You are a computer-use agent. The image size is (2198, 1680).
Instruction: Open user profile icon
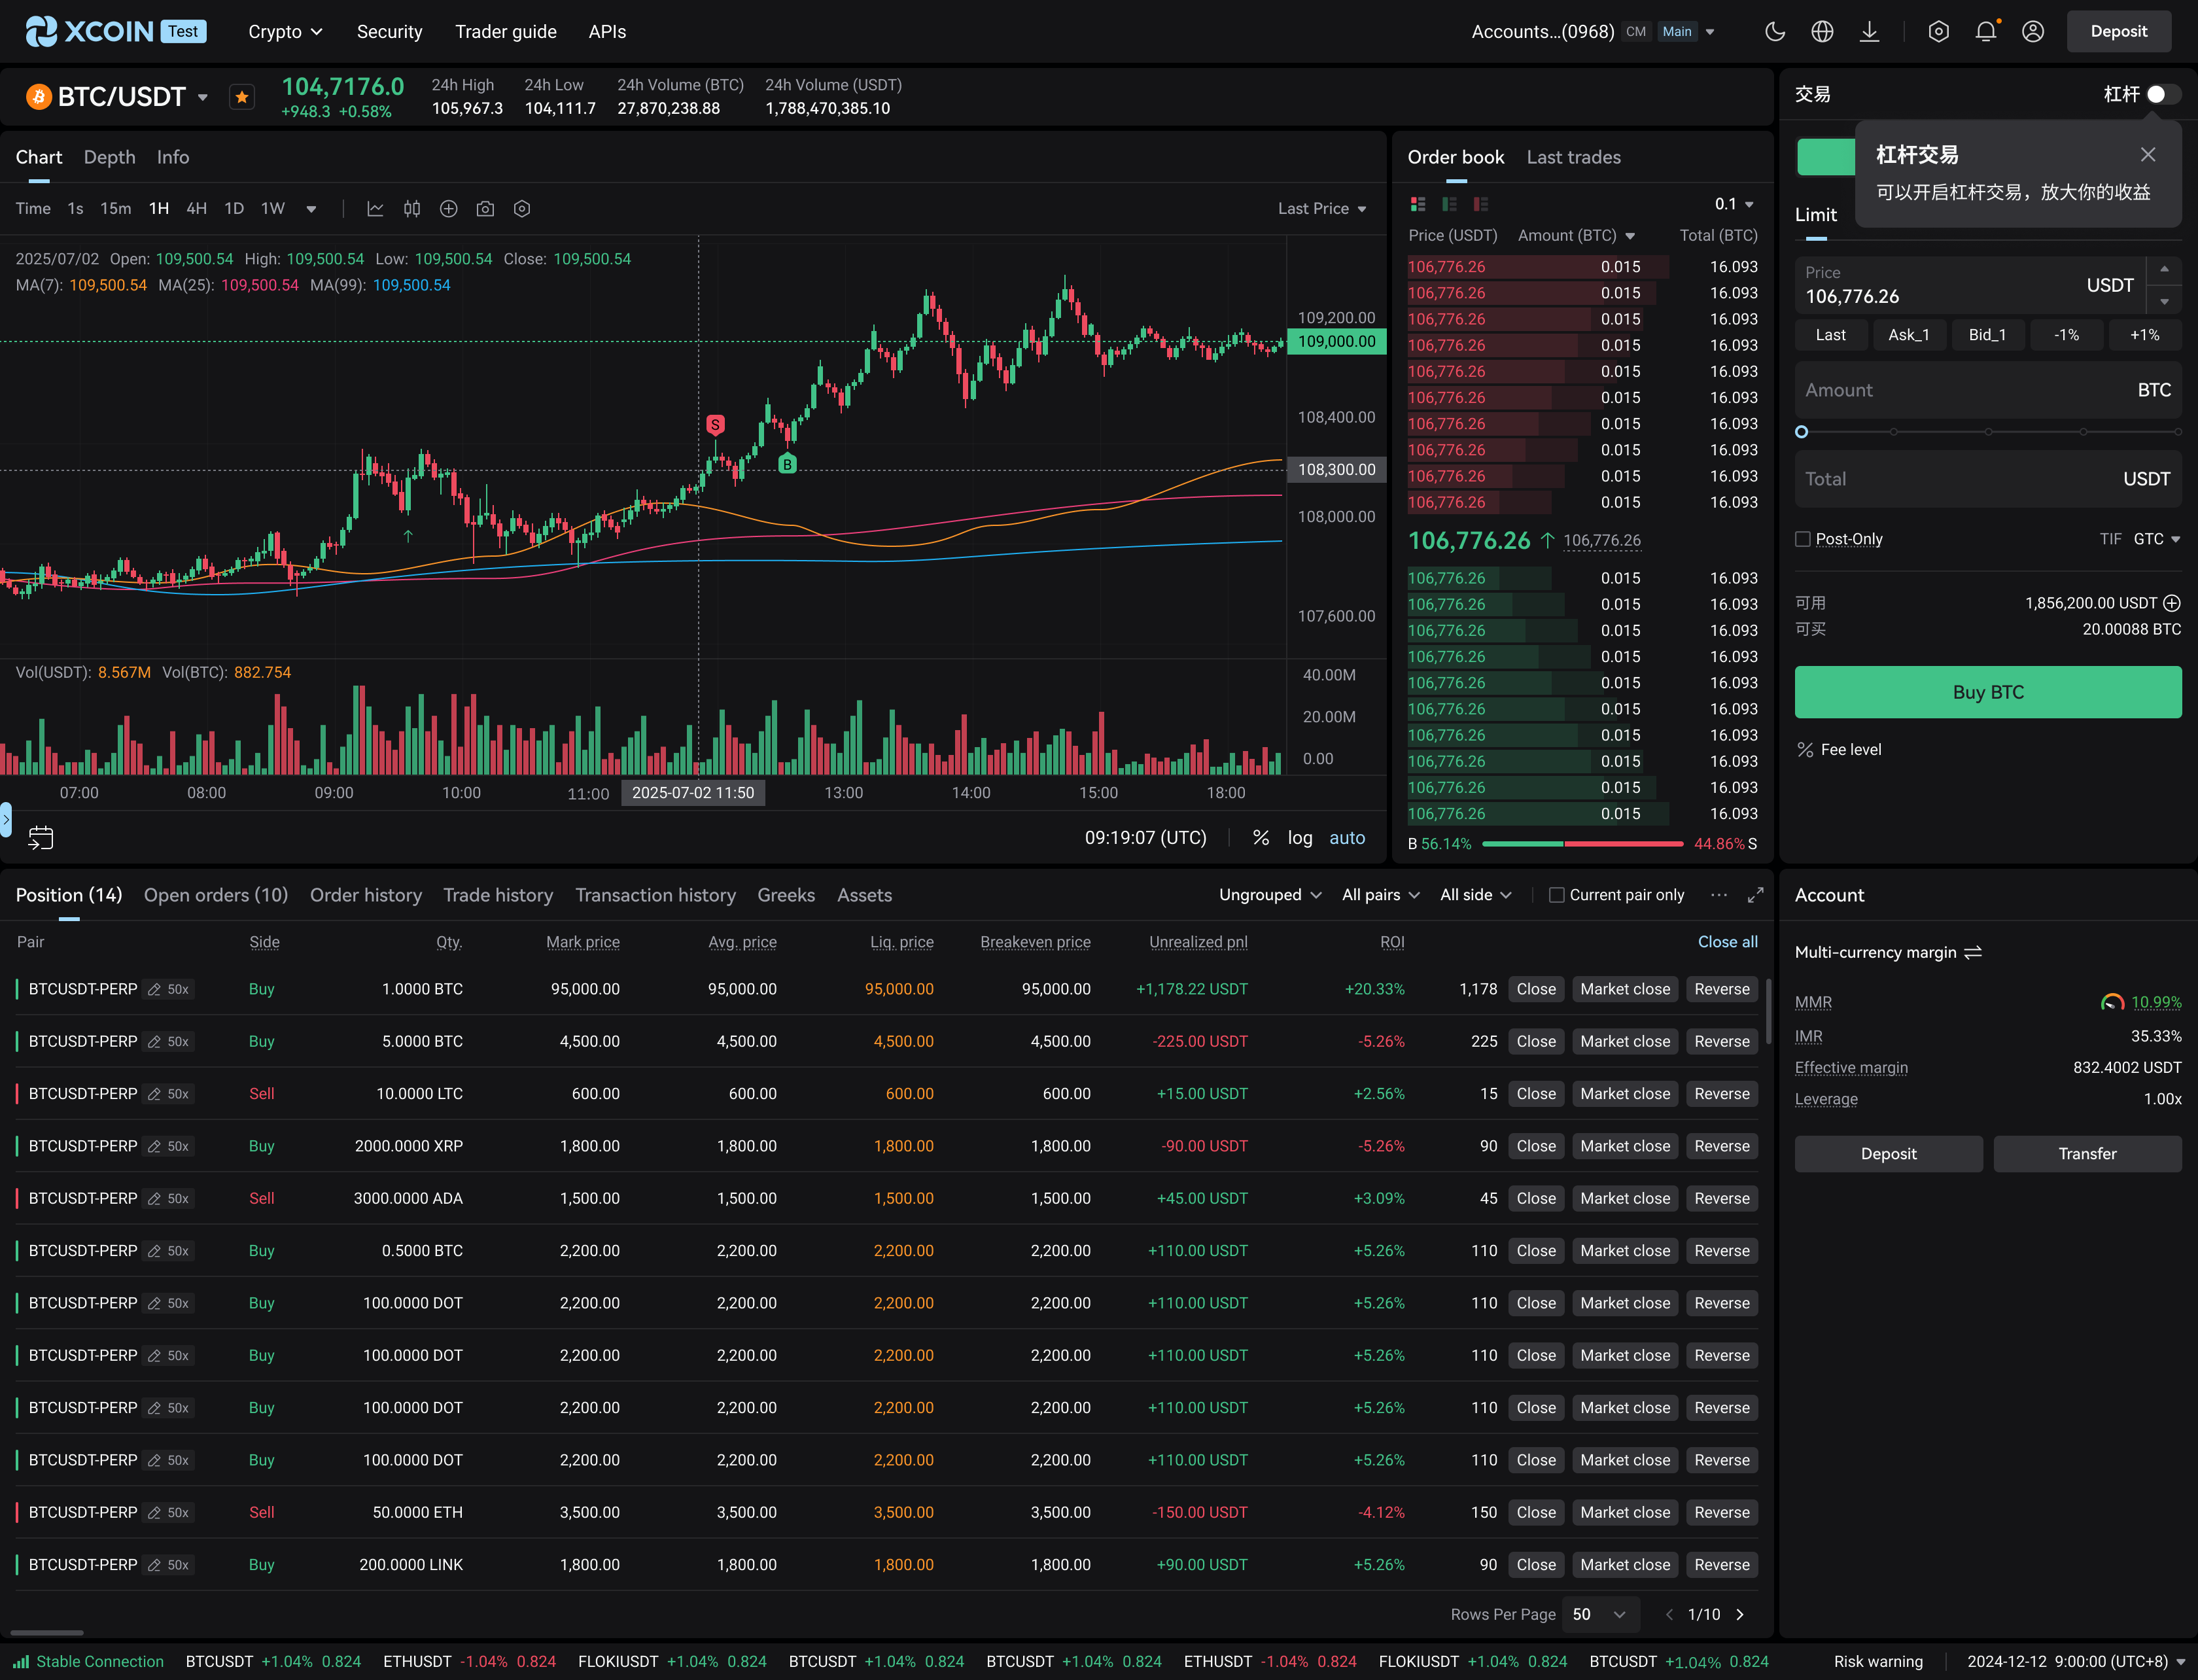tap(2033, 31)
